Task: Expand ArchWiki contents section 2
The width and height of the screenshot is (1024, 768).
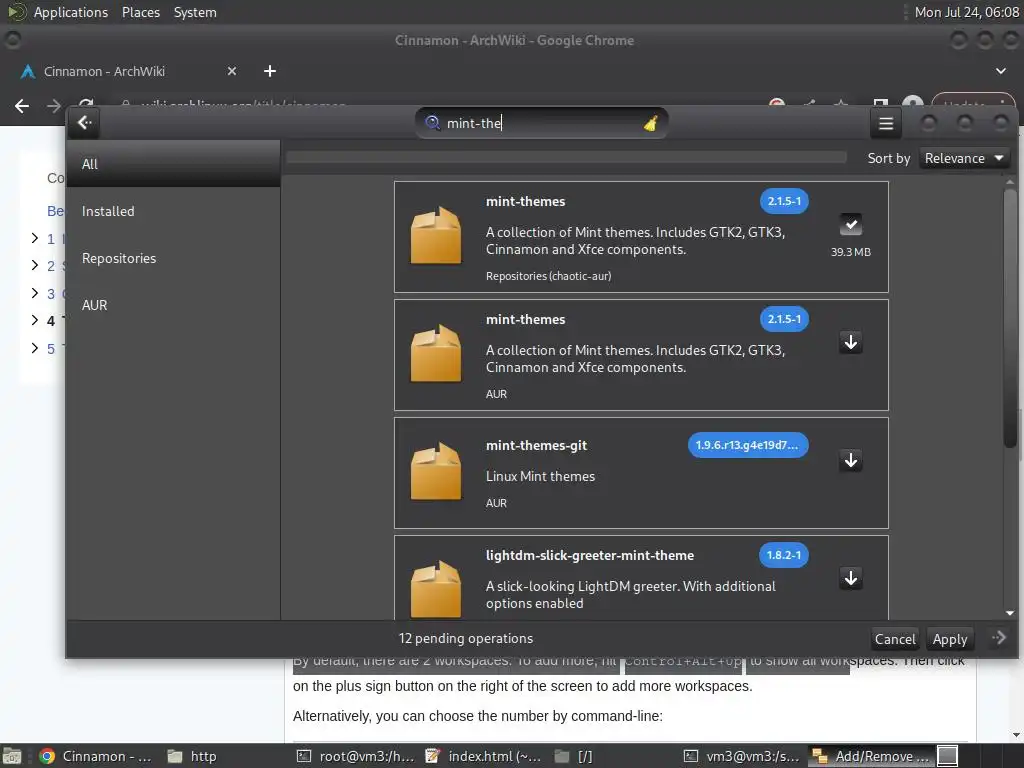Action: (x=35, y=265)
